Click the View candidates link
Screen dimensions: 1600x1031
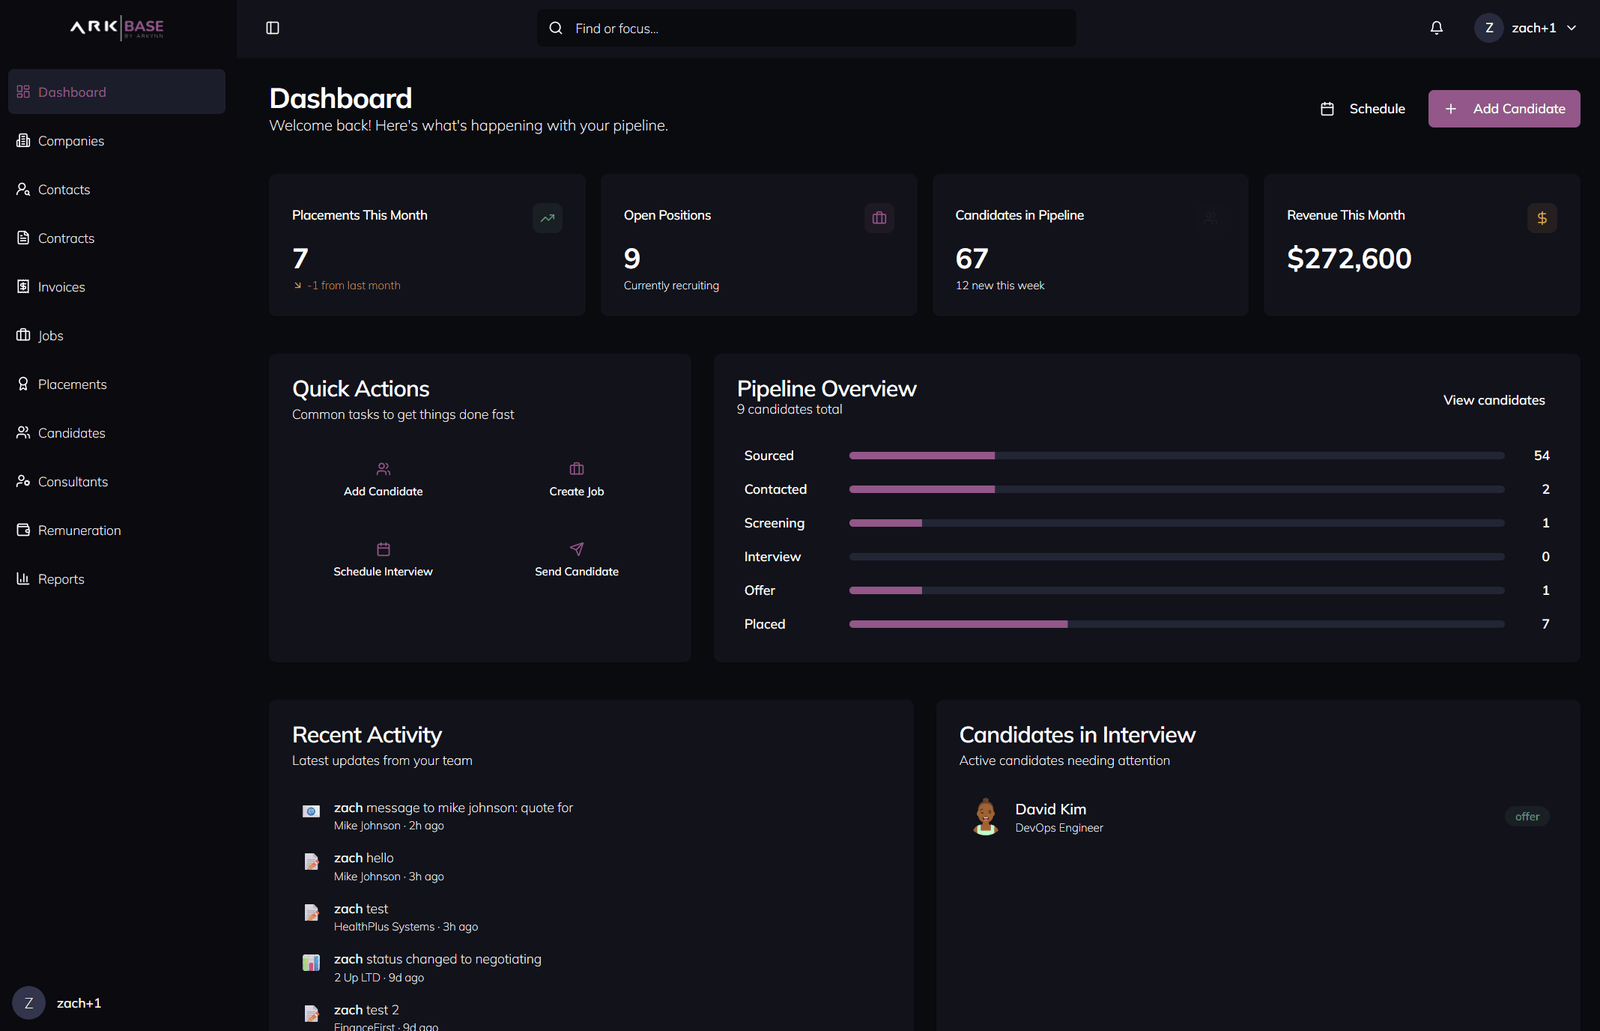[x=1493, y=400]
